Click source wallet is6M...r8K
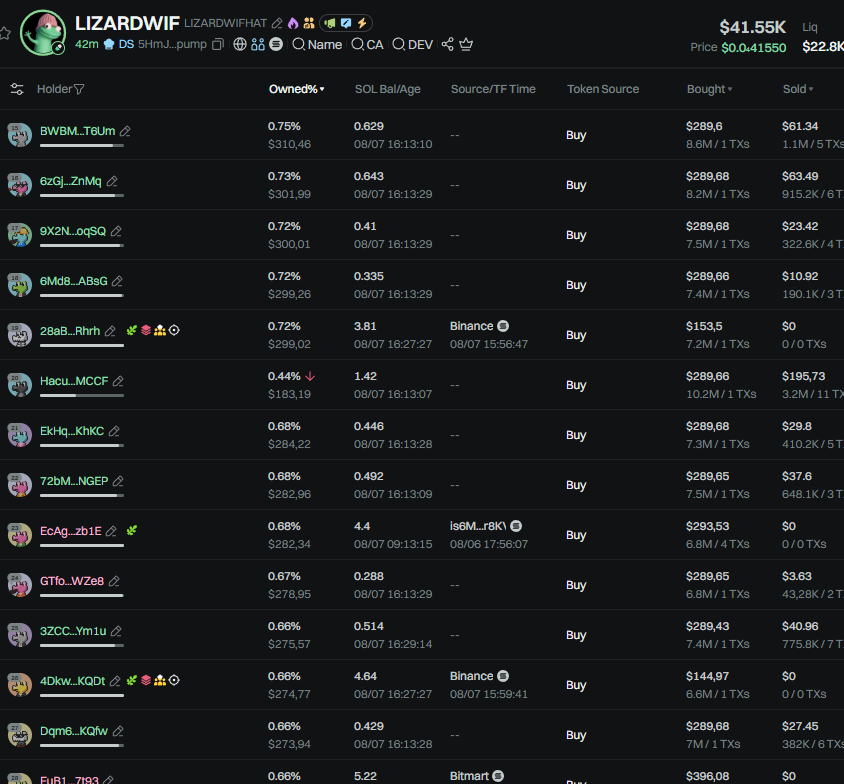 pyautogui.click(x=478, y=526)
